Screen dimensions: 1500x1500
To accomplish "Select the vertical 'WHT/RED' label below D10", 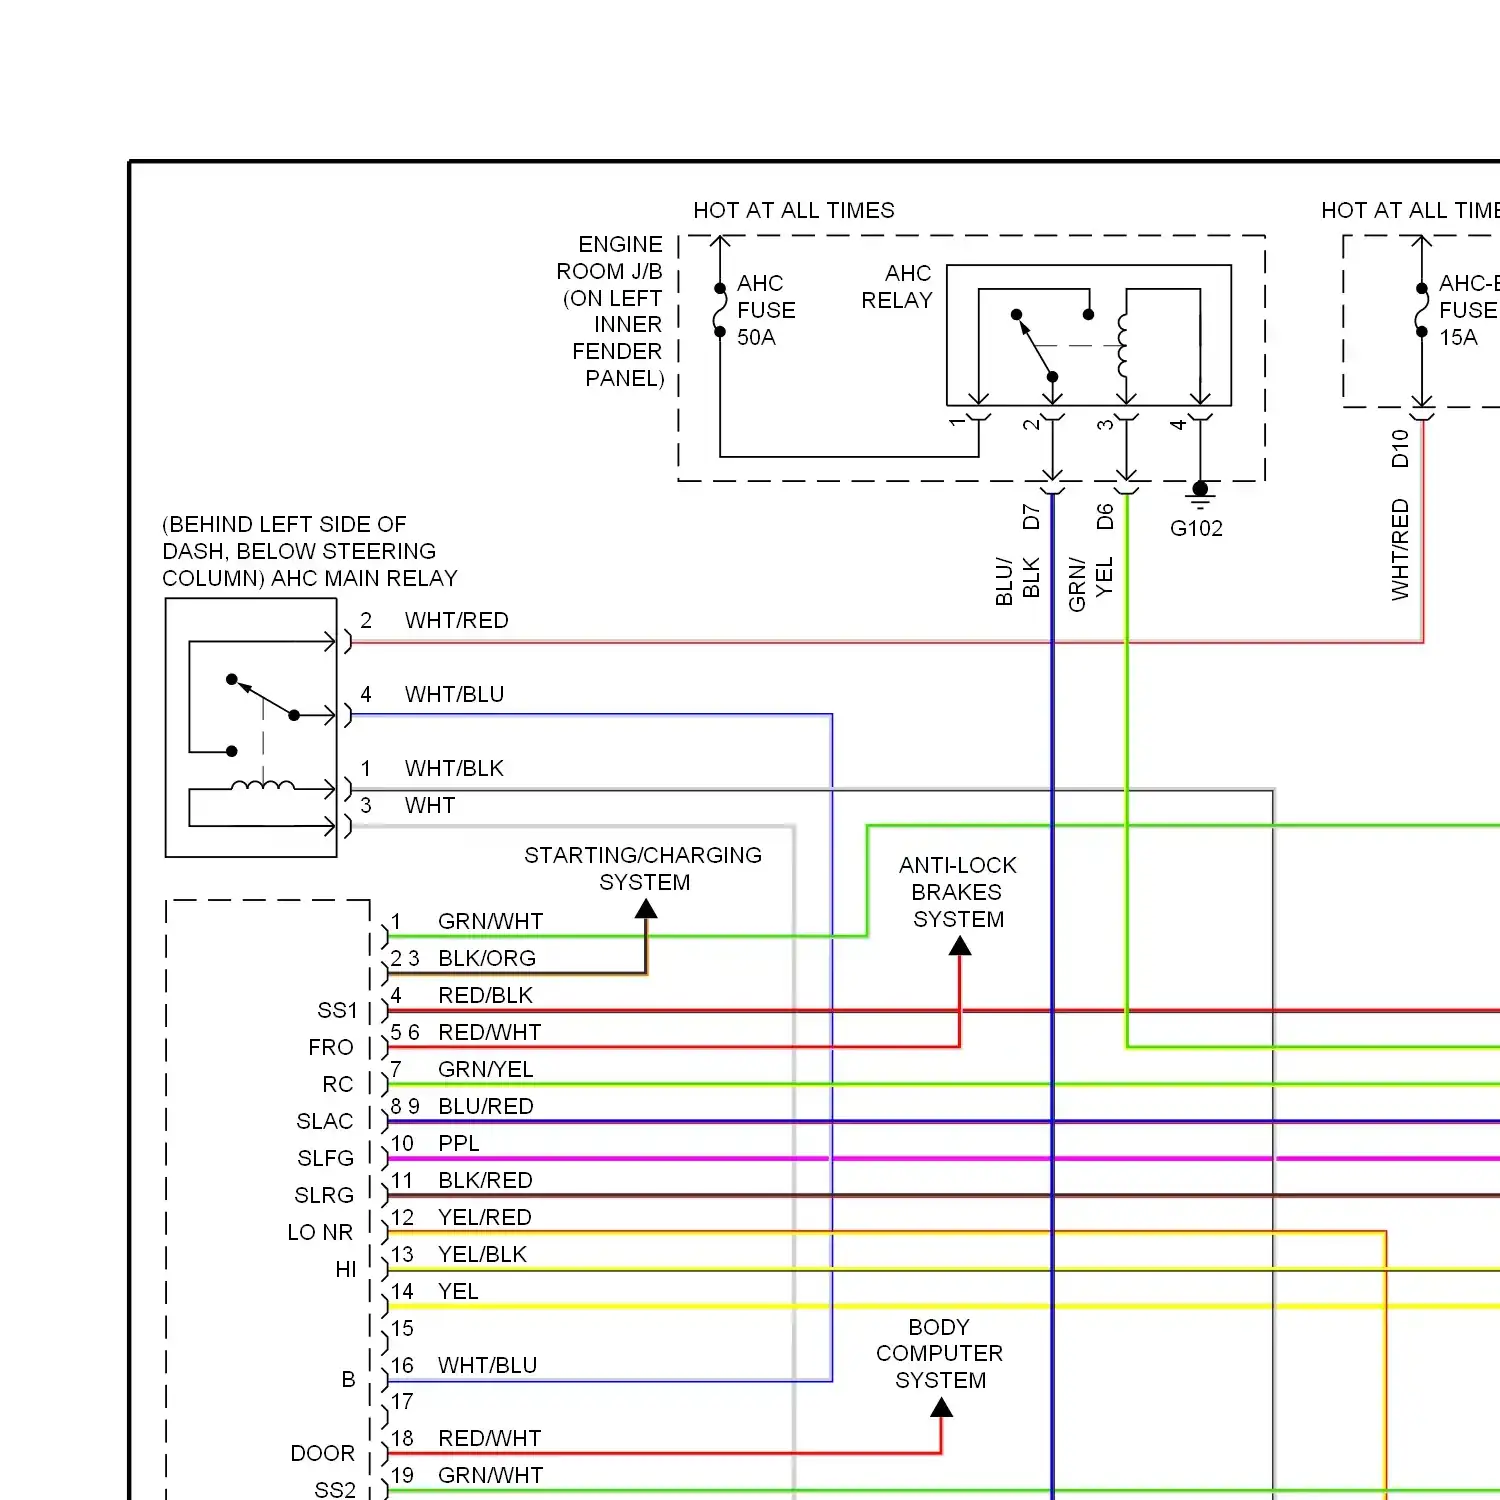I will [1400, 550].
